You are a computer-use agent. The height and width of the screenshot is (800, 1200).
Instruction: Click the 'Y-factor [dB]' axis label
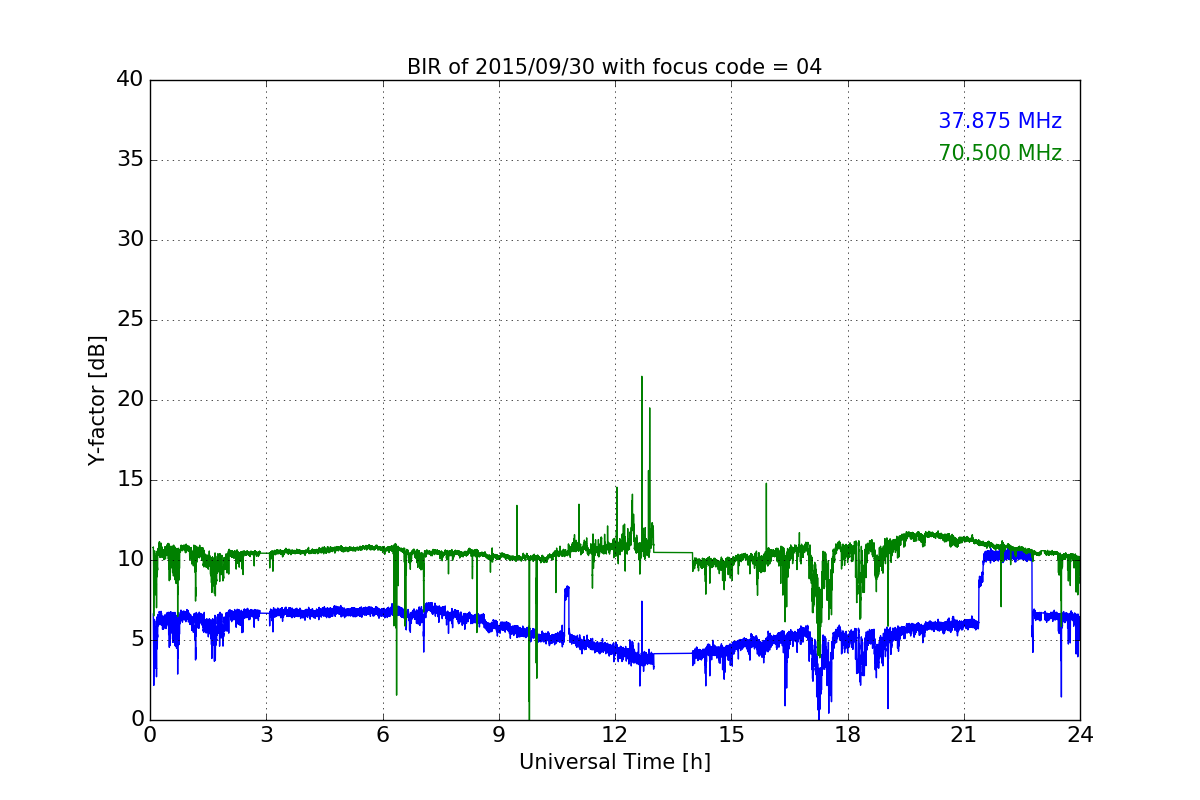97,400
